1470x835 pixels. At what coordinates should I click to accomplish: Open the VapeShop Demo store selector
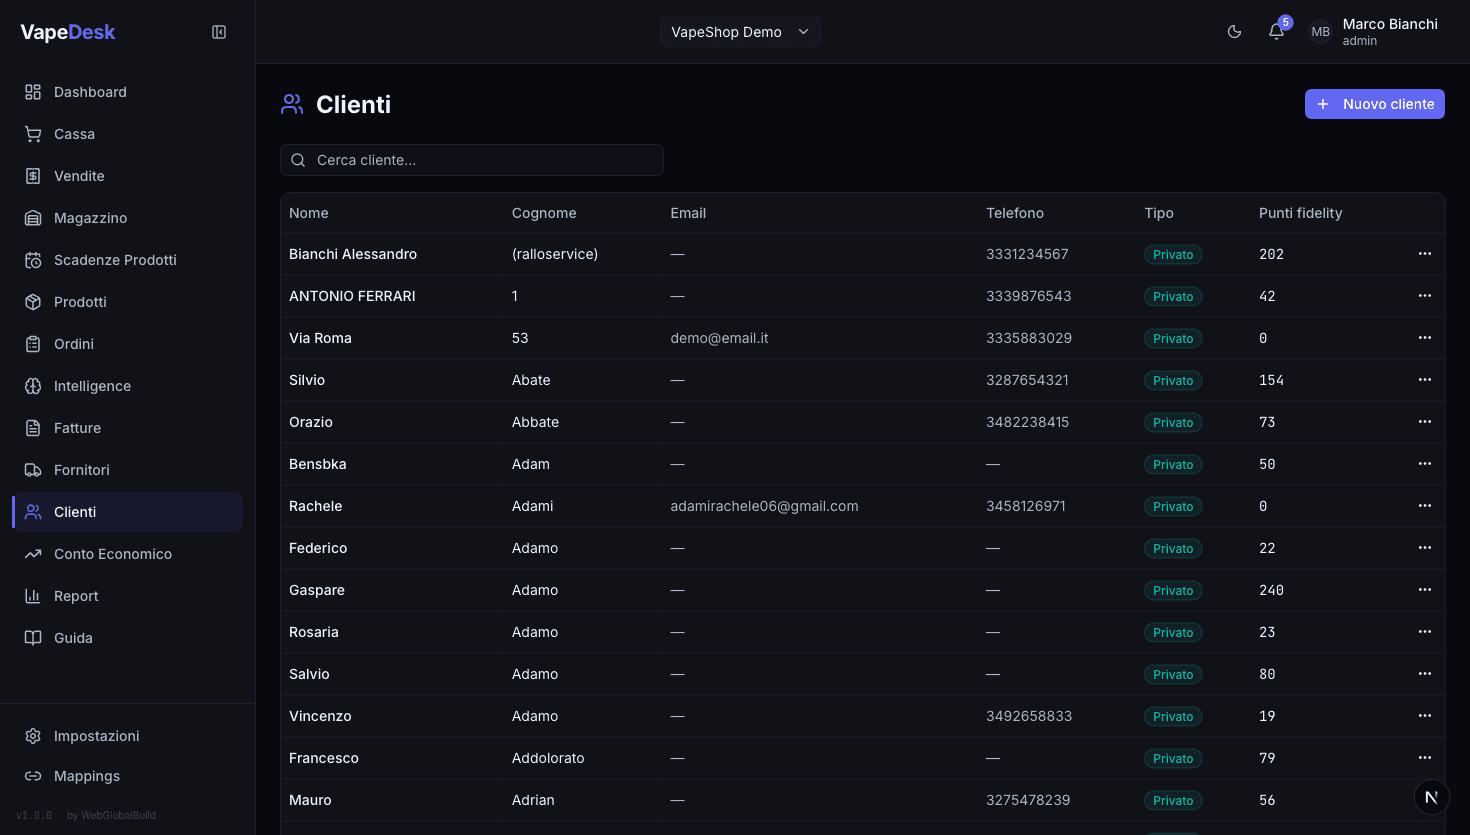click(740, 31)
